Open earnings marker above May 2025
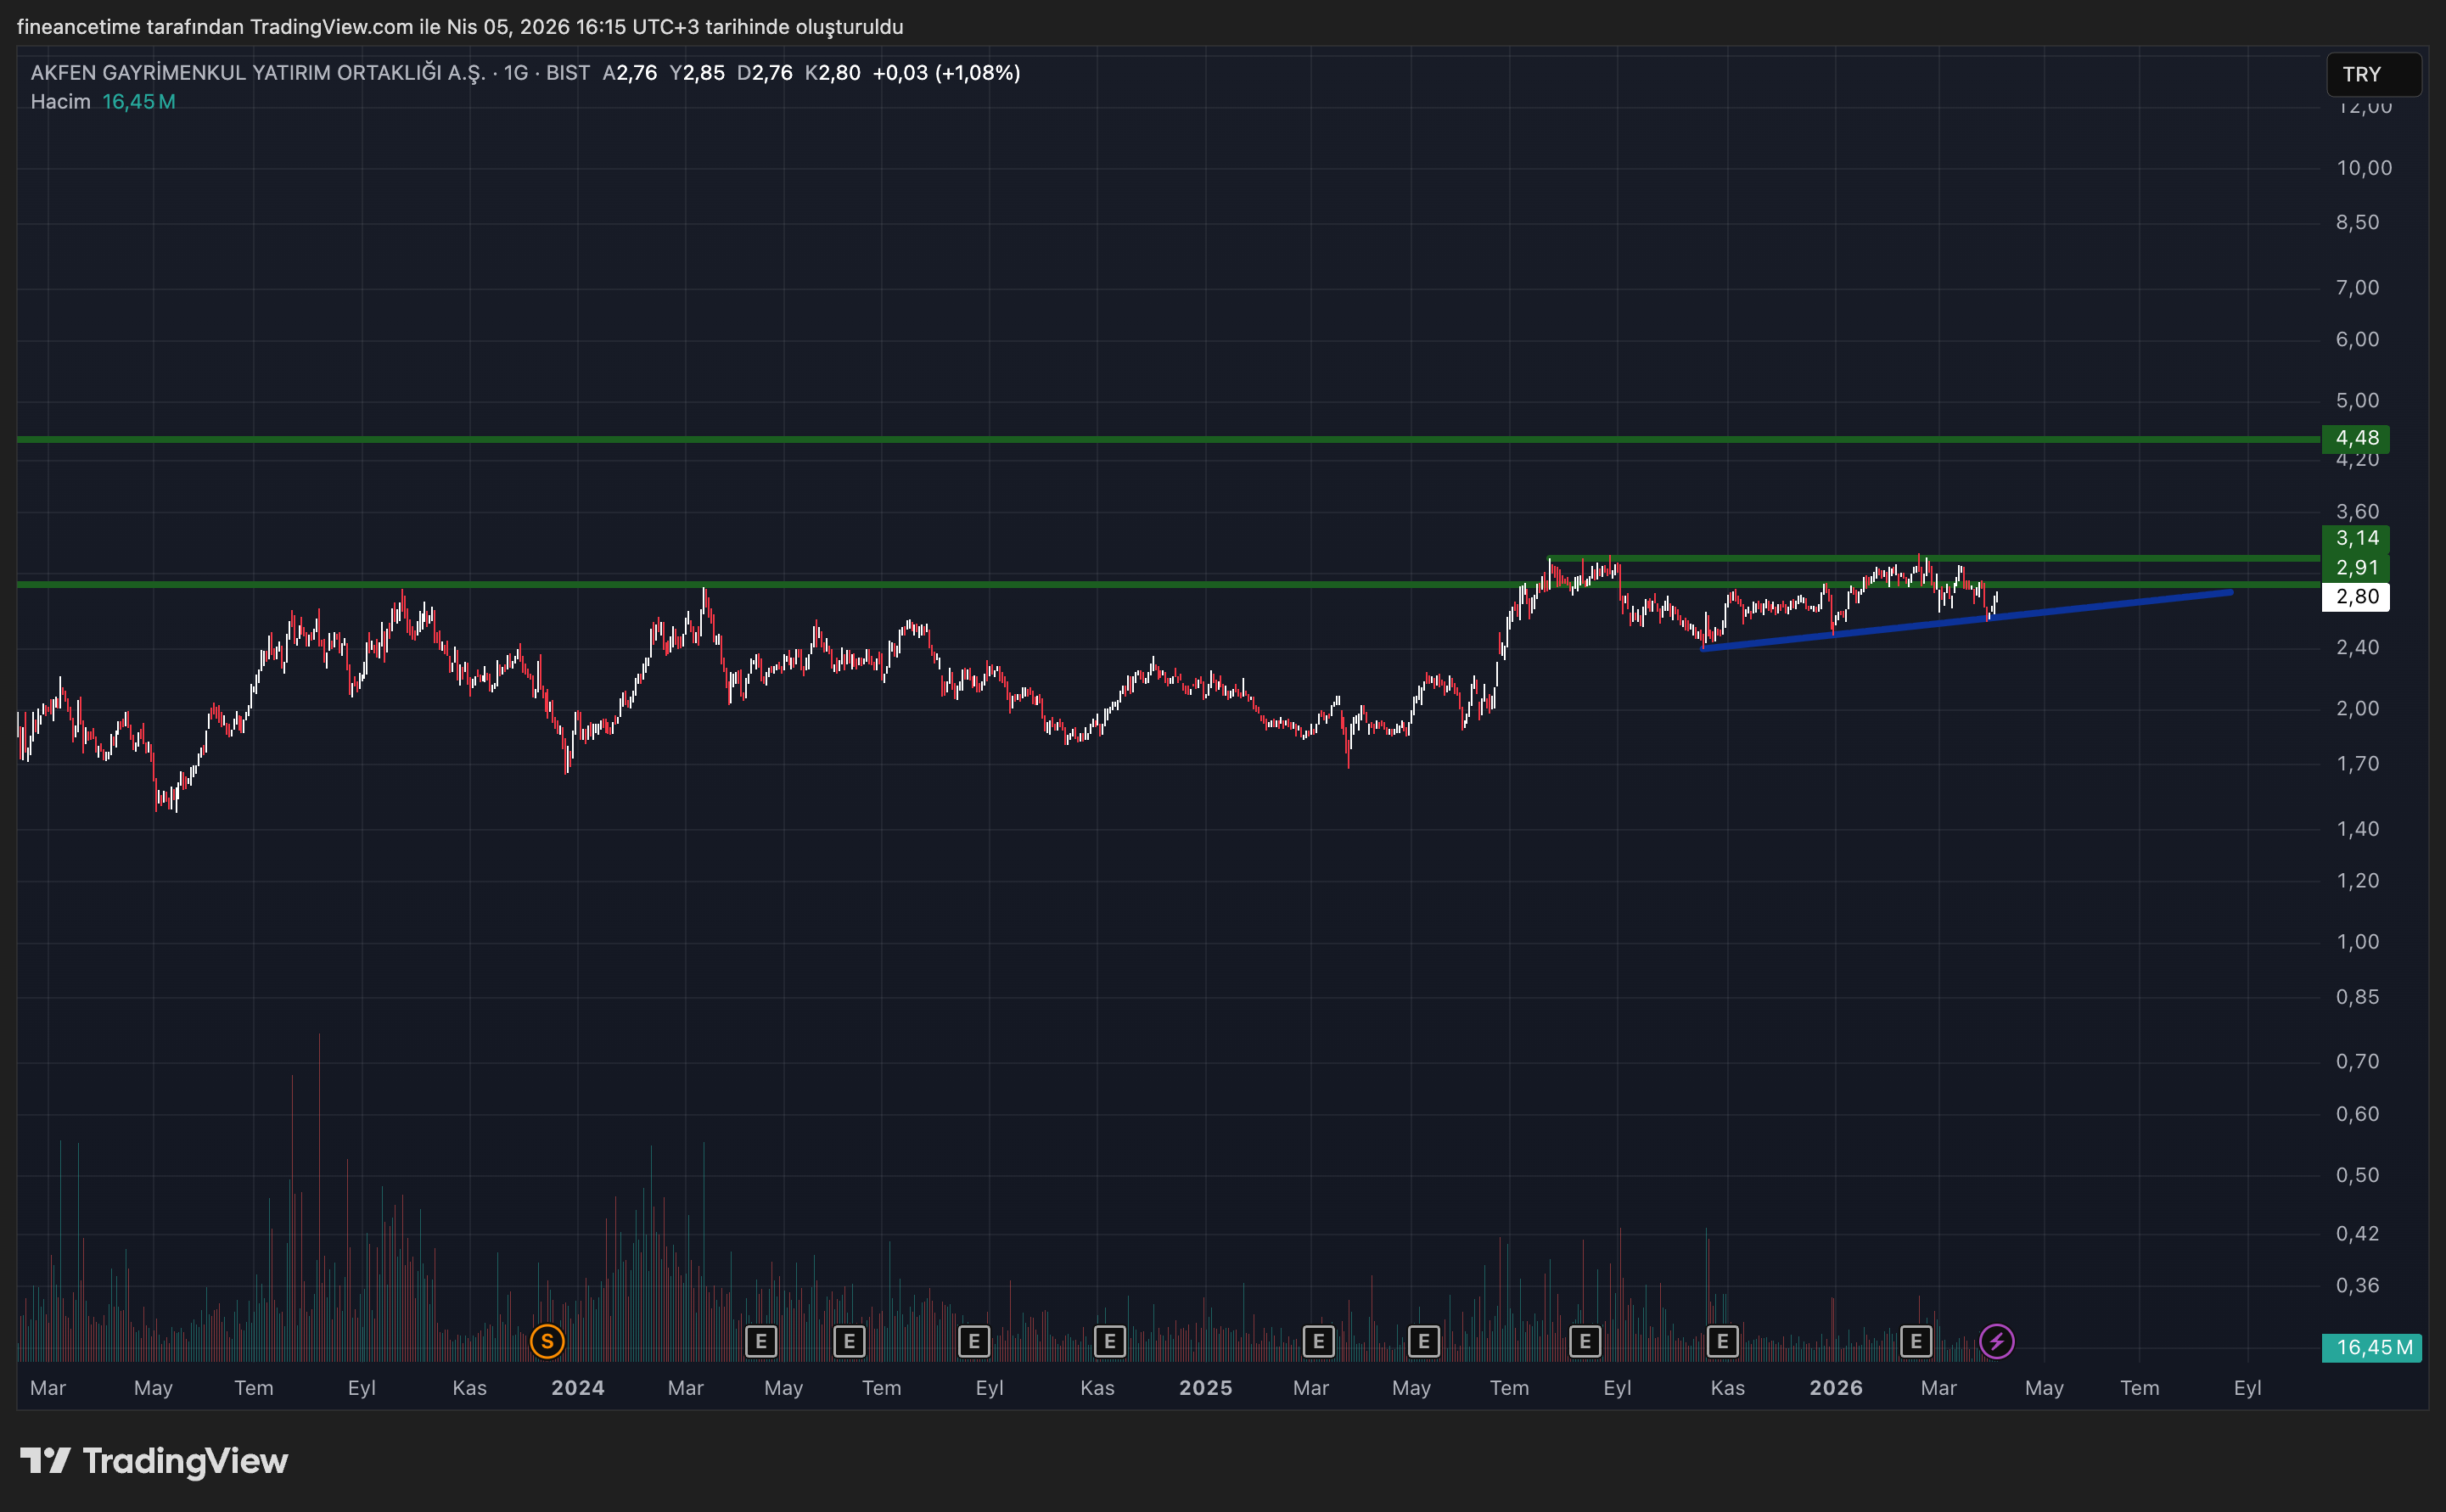 pyautogui.click(x=1423, y=1341)
